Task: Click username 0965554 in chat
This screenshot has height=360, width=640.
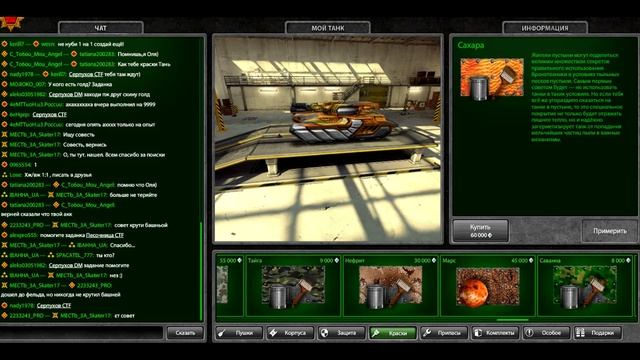Action: tap(20, 165)
